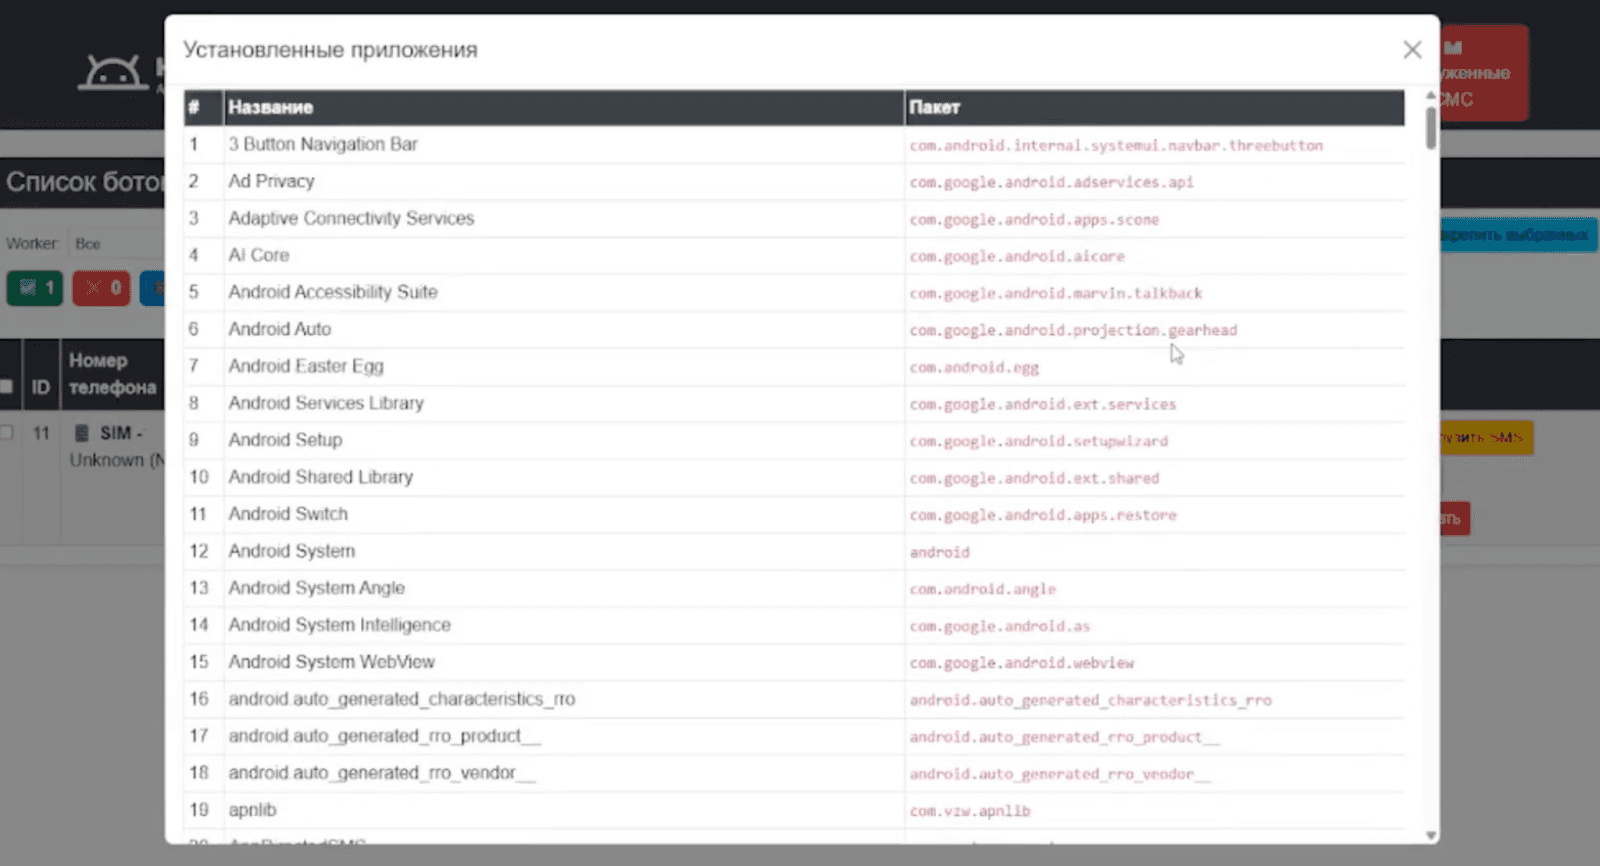Click package com.google.android.ext.shared

point(1034,478)
